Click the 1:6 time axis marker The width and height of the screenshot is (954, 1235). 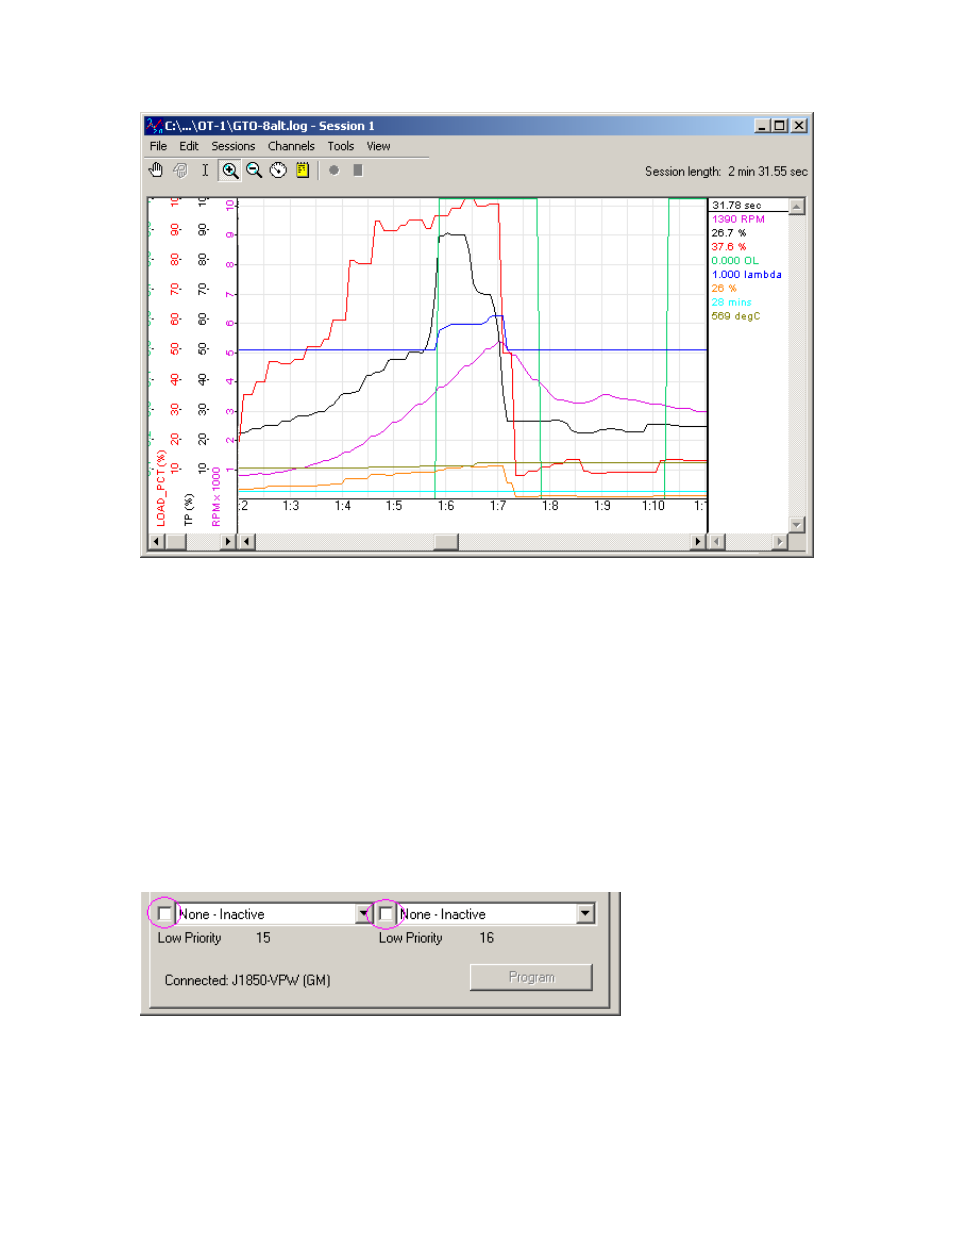click(x=446, y=506)
